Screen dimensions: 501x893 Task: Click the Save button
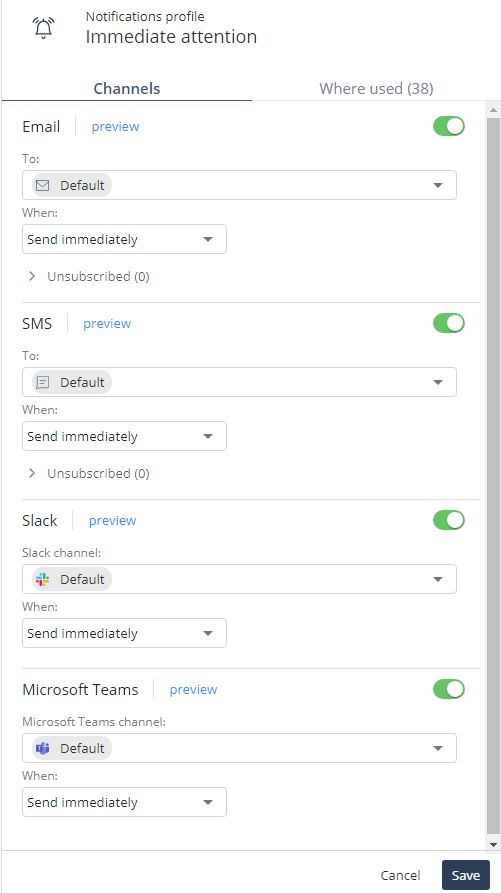(466, 875)
